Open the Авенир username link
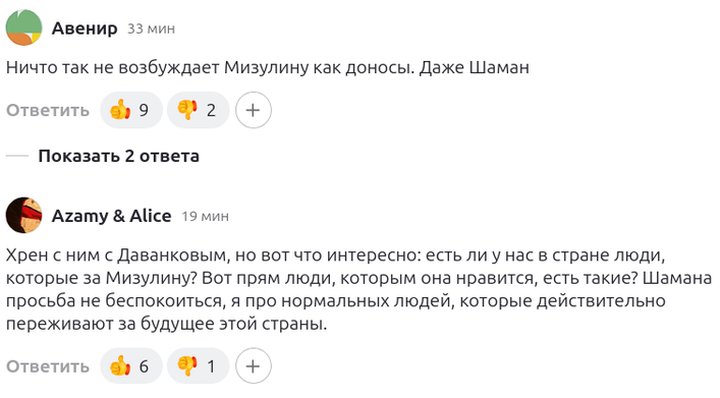 (x=84, y=28)
